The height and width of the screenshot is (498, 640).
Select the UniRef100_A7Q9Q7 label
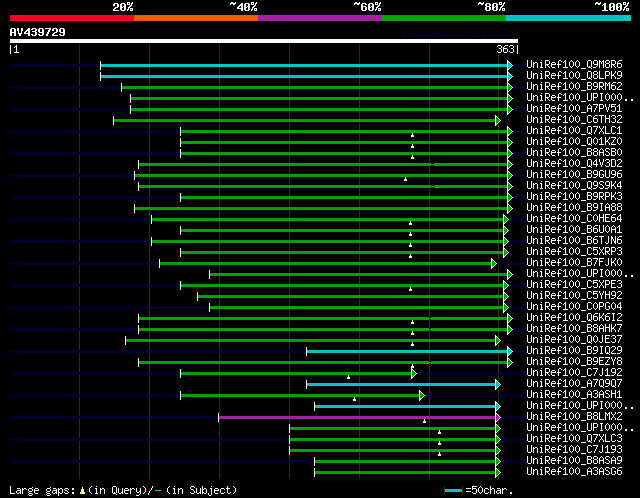click(x=574, y=383)
